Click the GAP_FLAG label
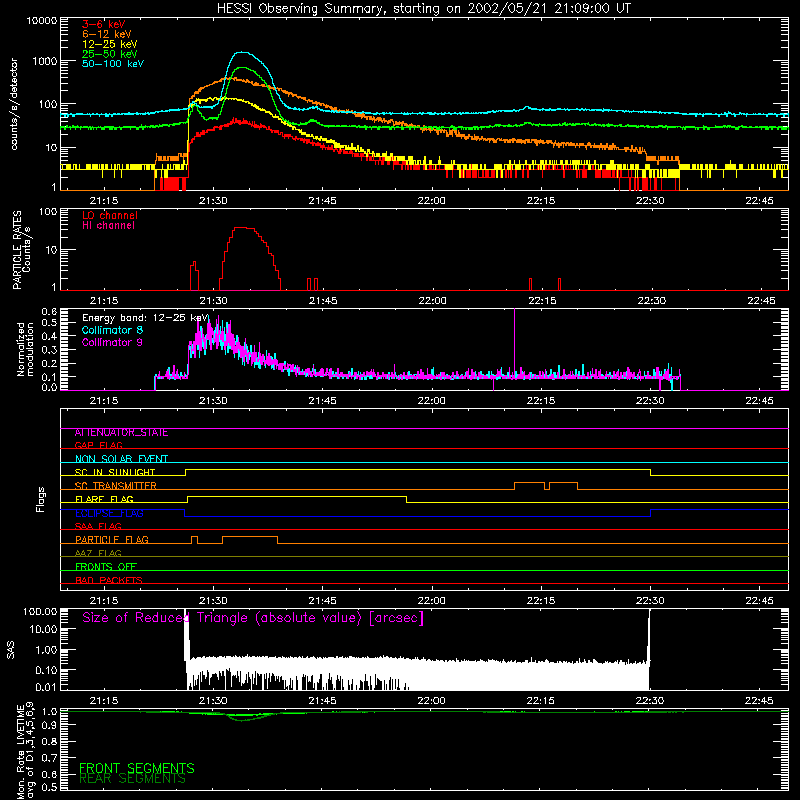 point(98,445)
